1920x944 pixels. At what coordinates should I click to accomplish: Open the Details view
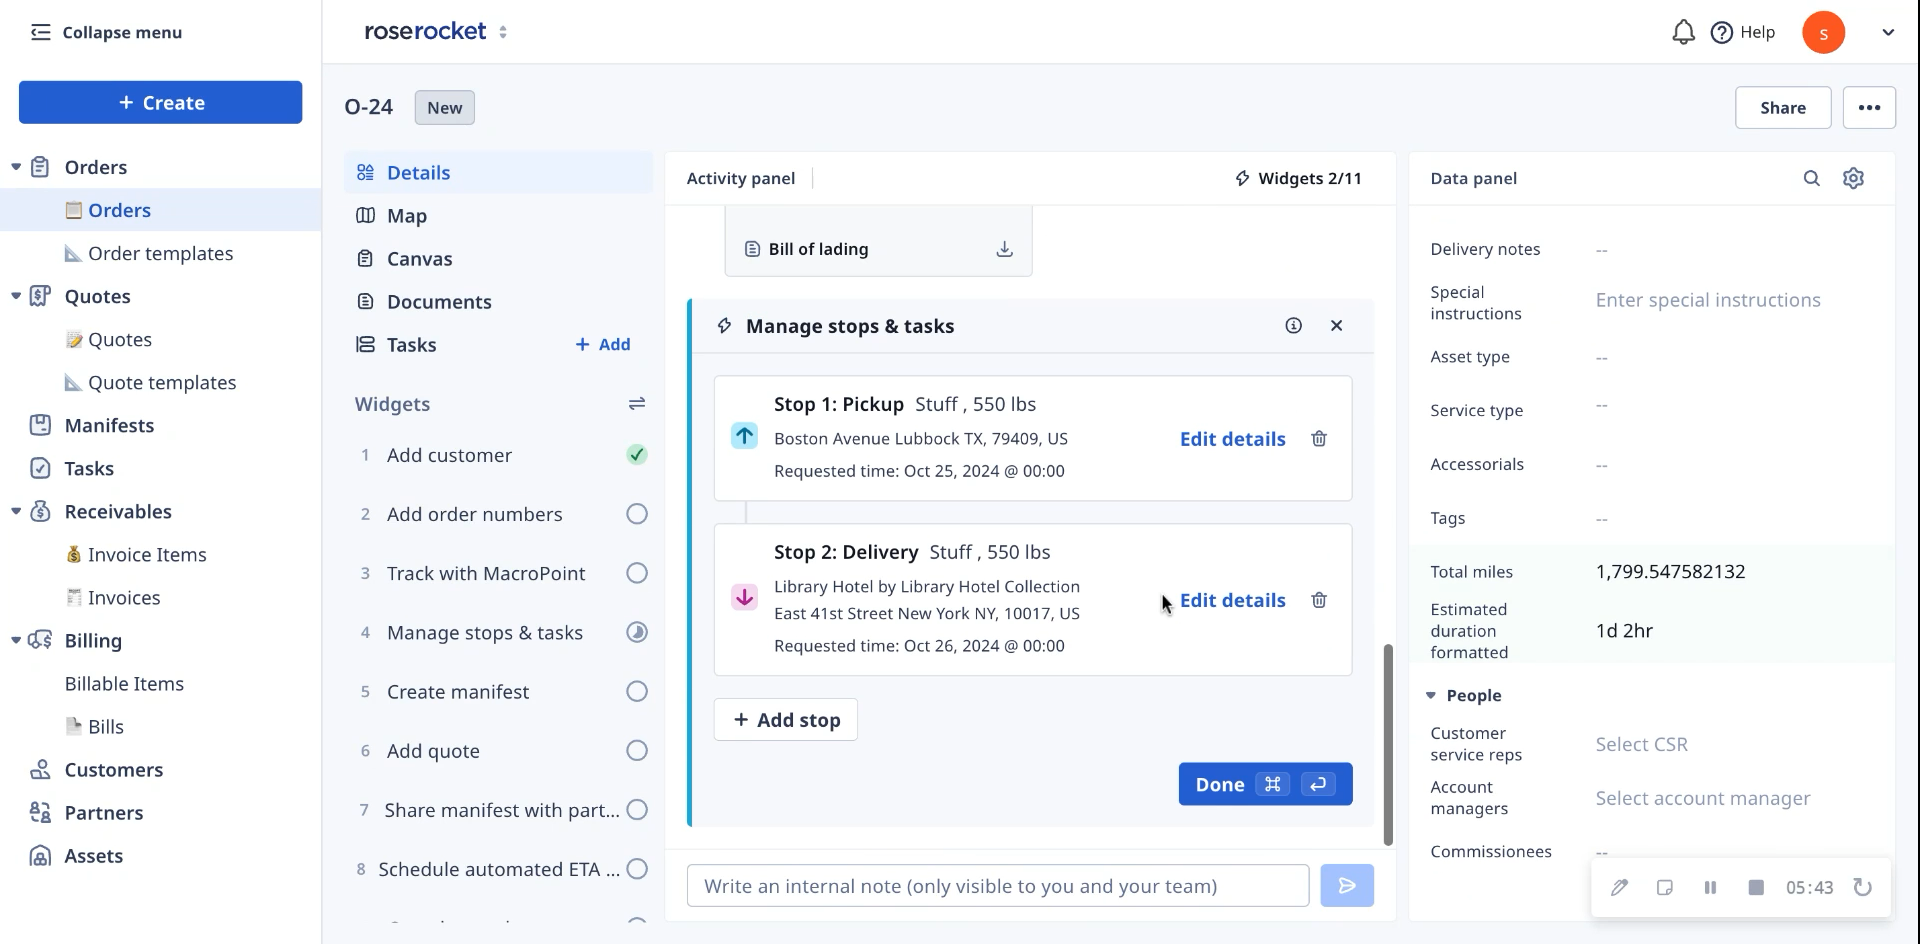pos(498,173)
